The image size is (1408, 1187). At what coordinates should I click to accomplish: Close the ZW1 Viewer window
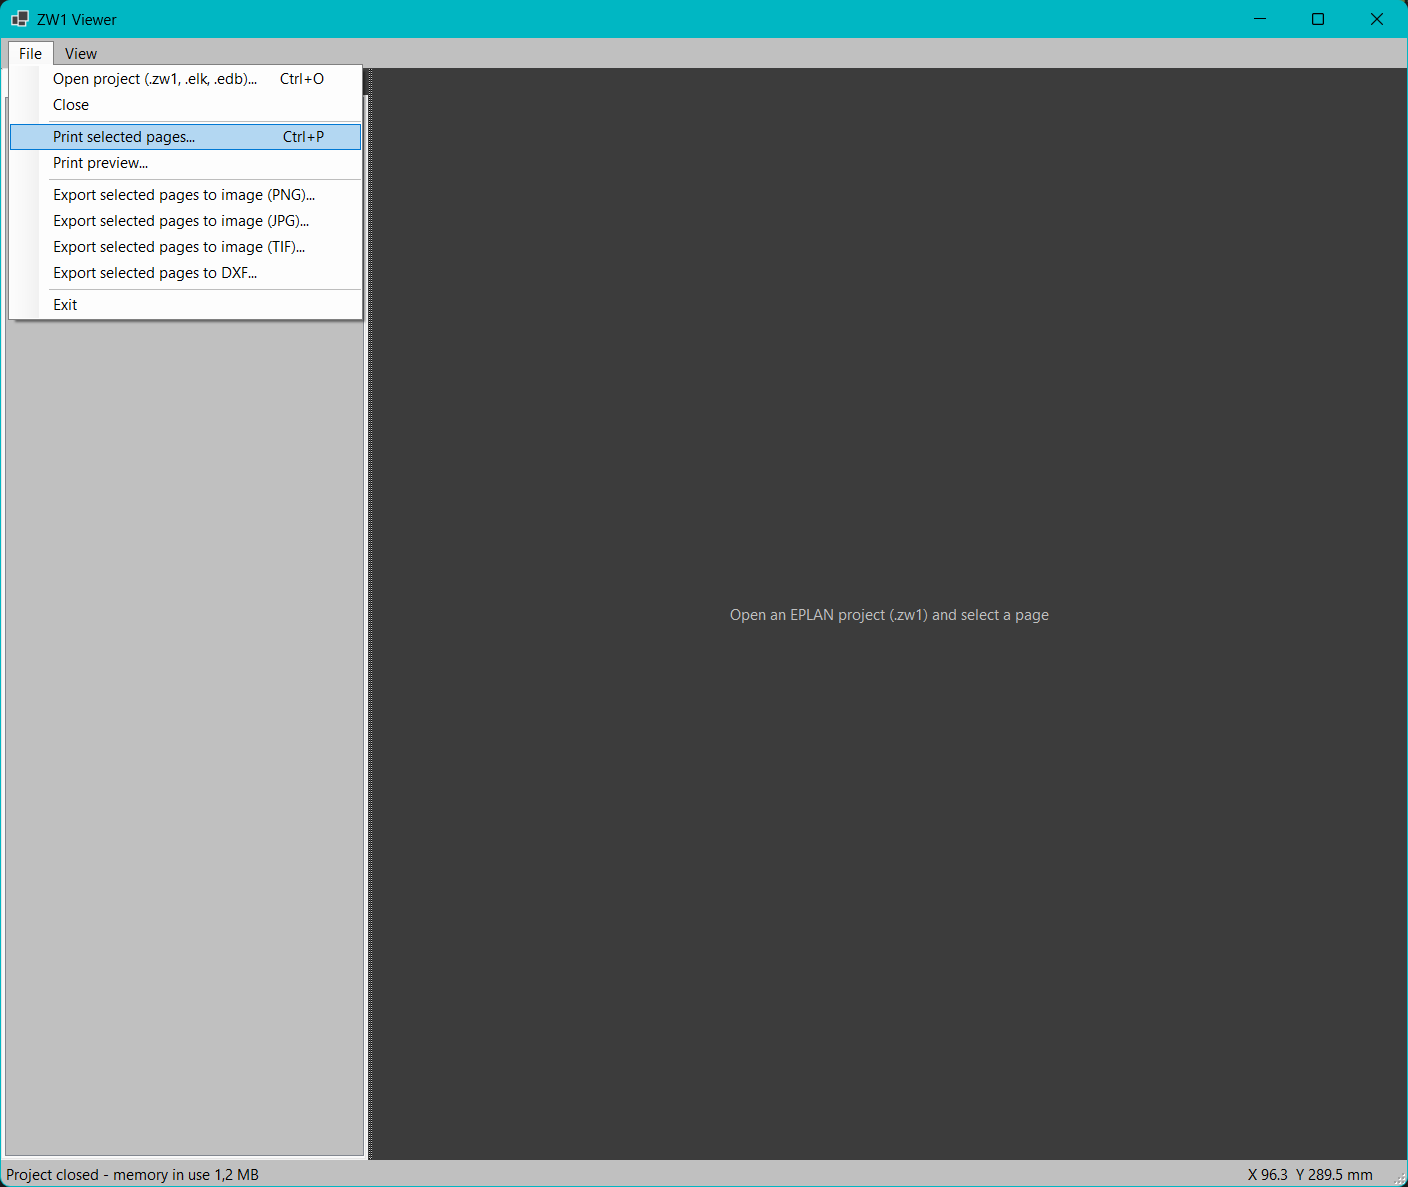pos(1377,19)
